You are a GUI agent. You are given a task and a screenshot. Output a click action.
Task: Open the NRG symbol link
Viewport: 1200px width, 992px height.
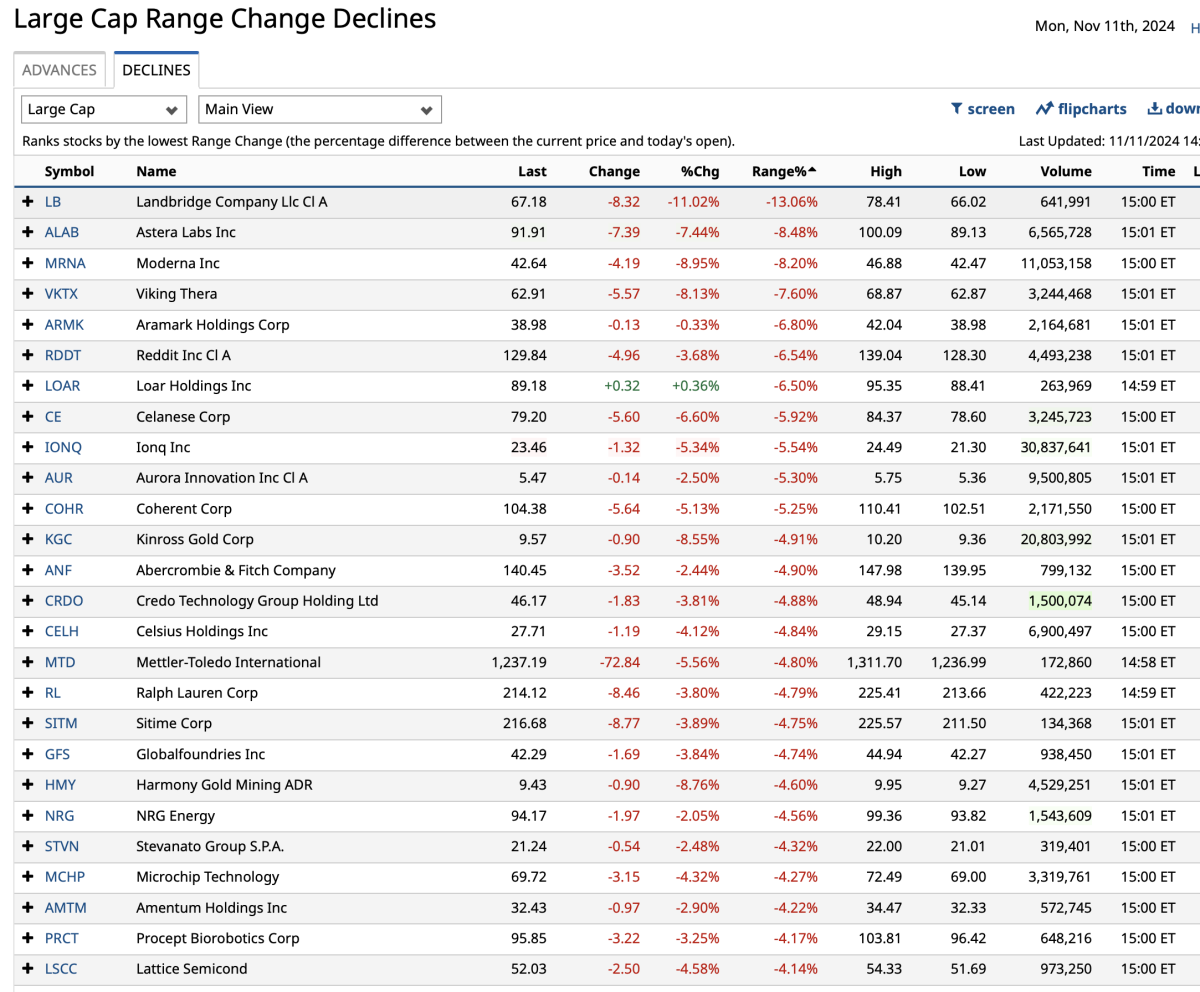point(60,815)
